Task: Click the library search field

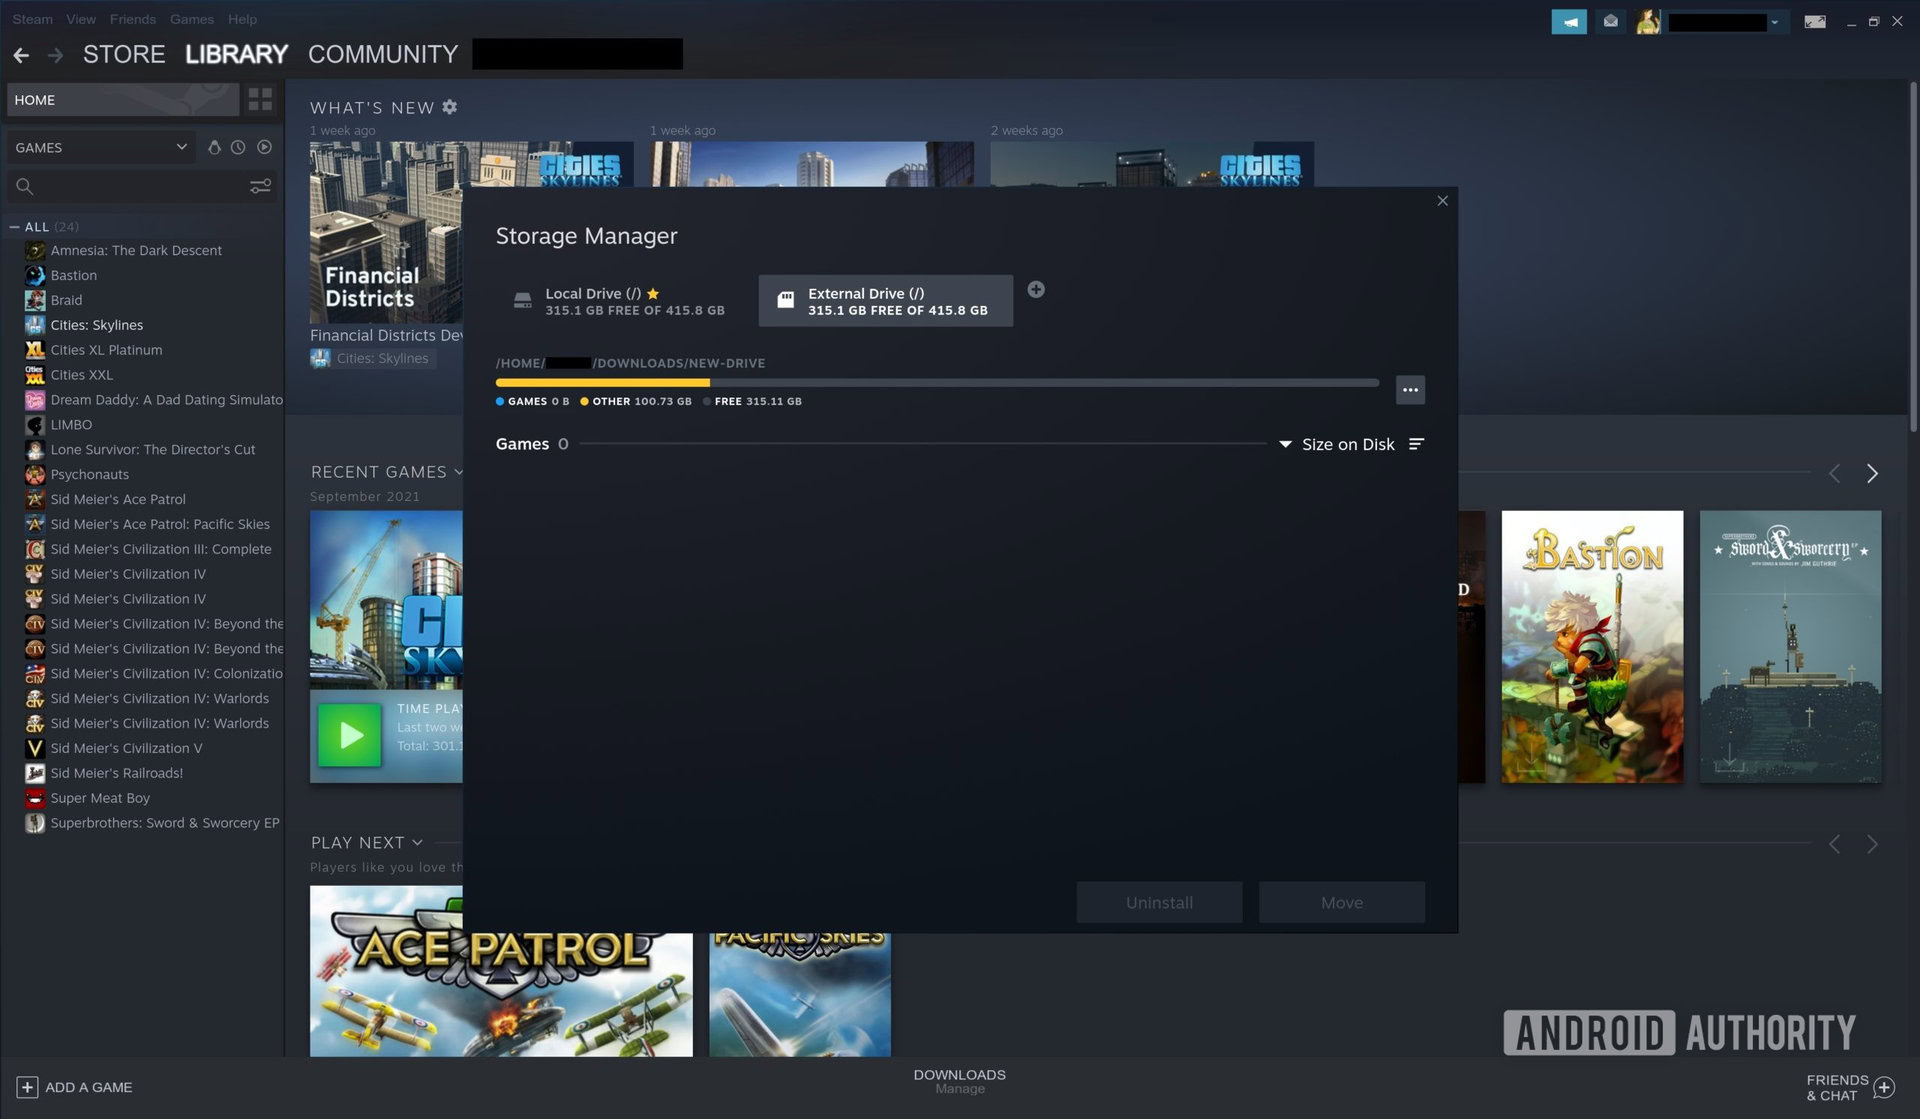Action: click(130, 186)
